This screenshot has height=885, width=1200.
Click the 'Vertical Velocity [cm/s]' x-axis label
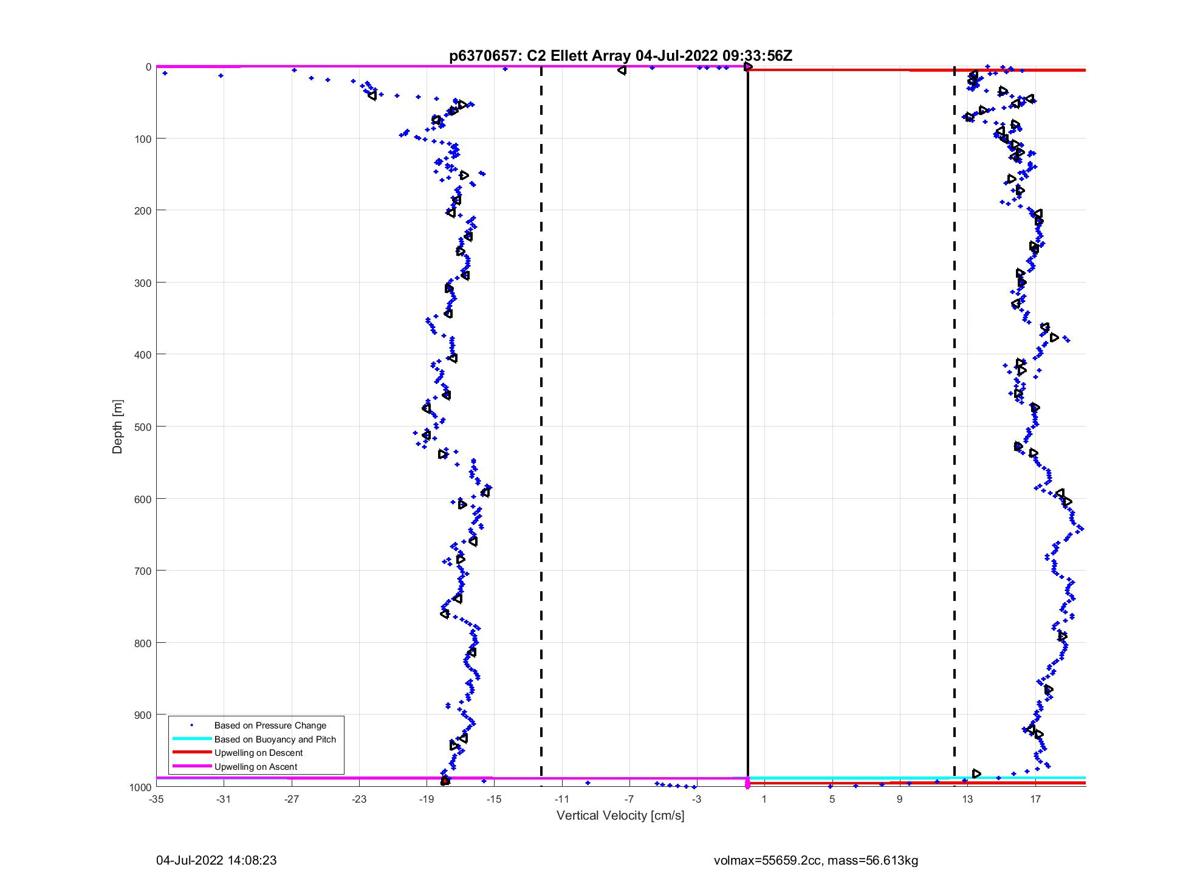coord(620,816)
